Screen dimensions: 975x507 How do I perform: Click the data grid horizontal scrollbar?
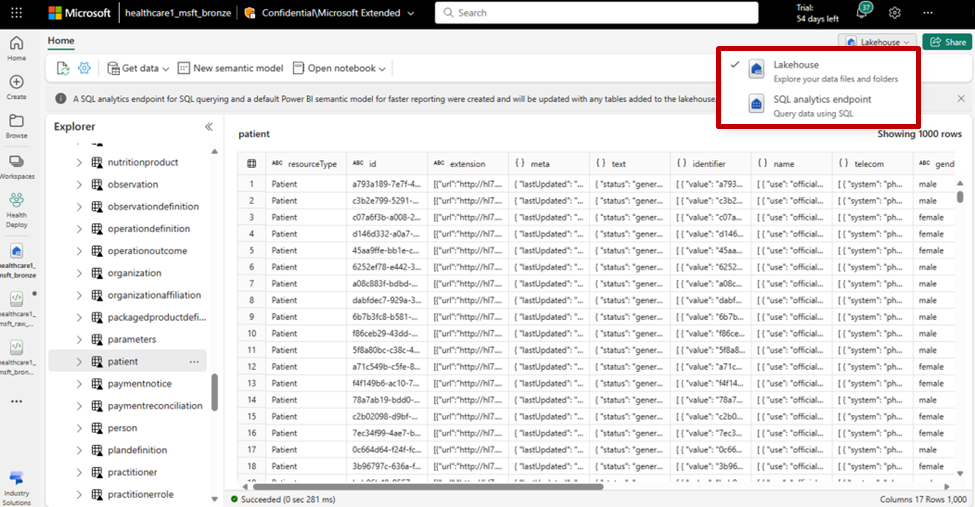[x=428, y=487]
